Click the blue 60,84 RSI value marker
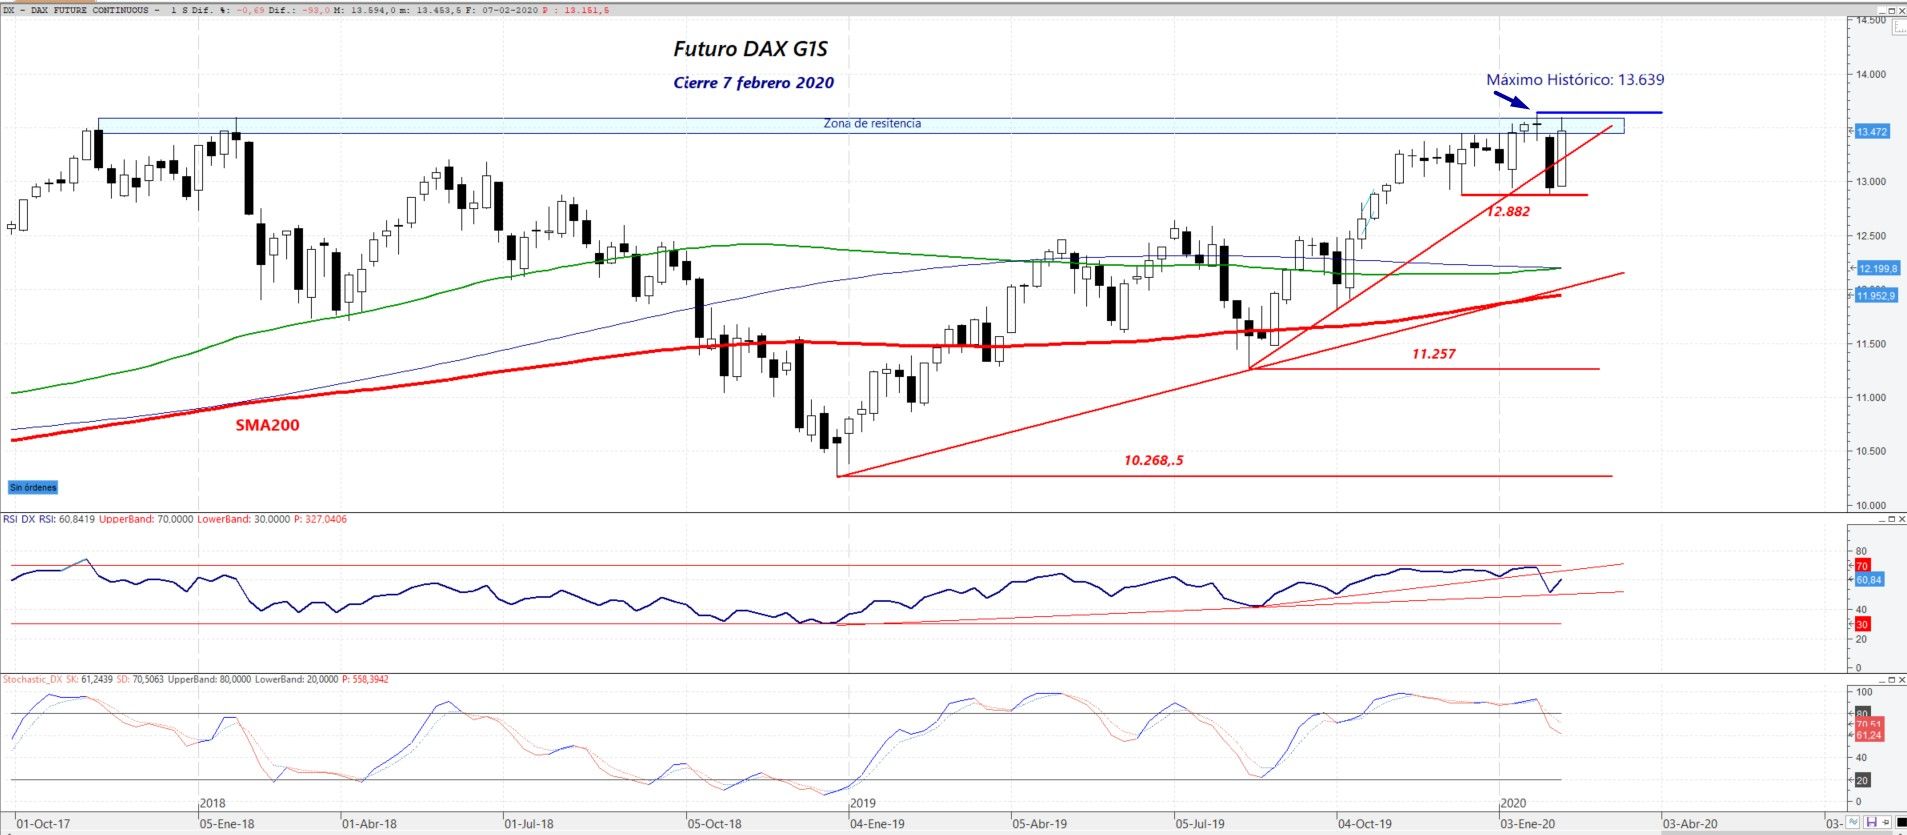Image resolution: width=1907 pixels, height=835 pixels. (1869, 580)
